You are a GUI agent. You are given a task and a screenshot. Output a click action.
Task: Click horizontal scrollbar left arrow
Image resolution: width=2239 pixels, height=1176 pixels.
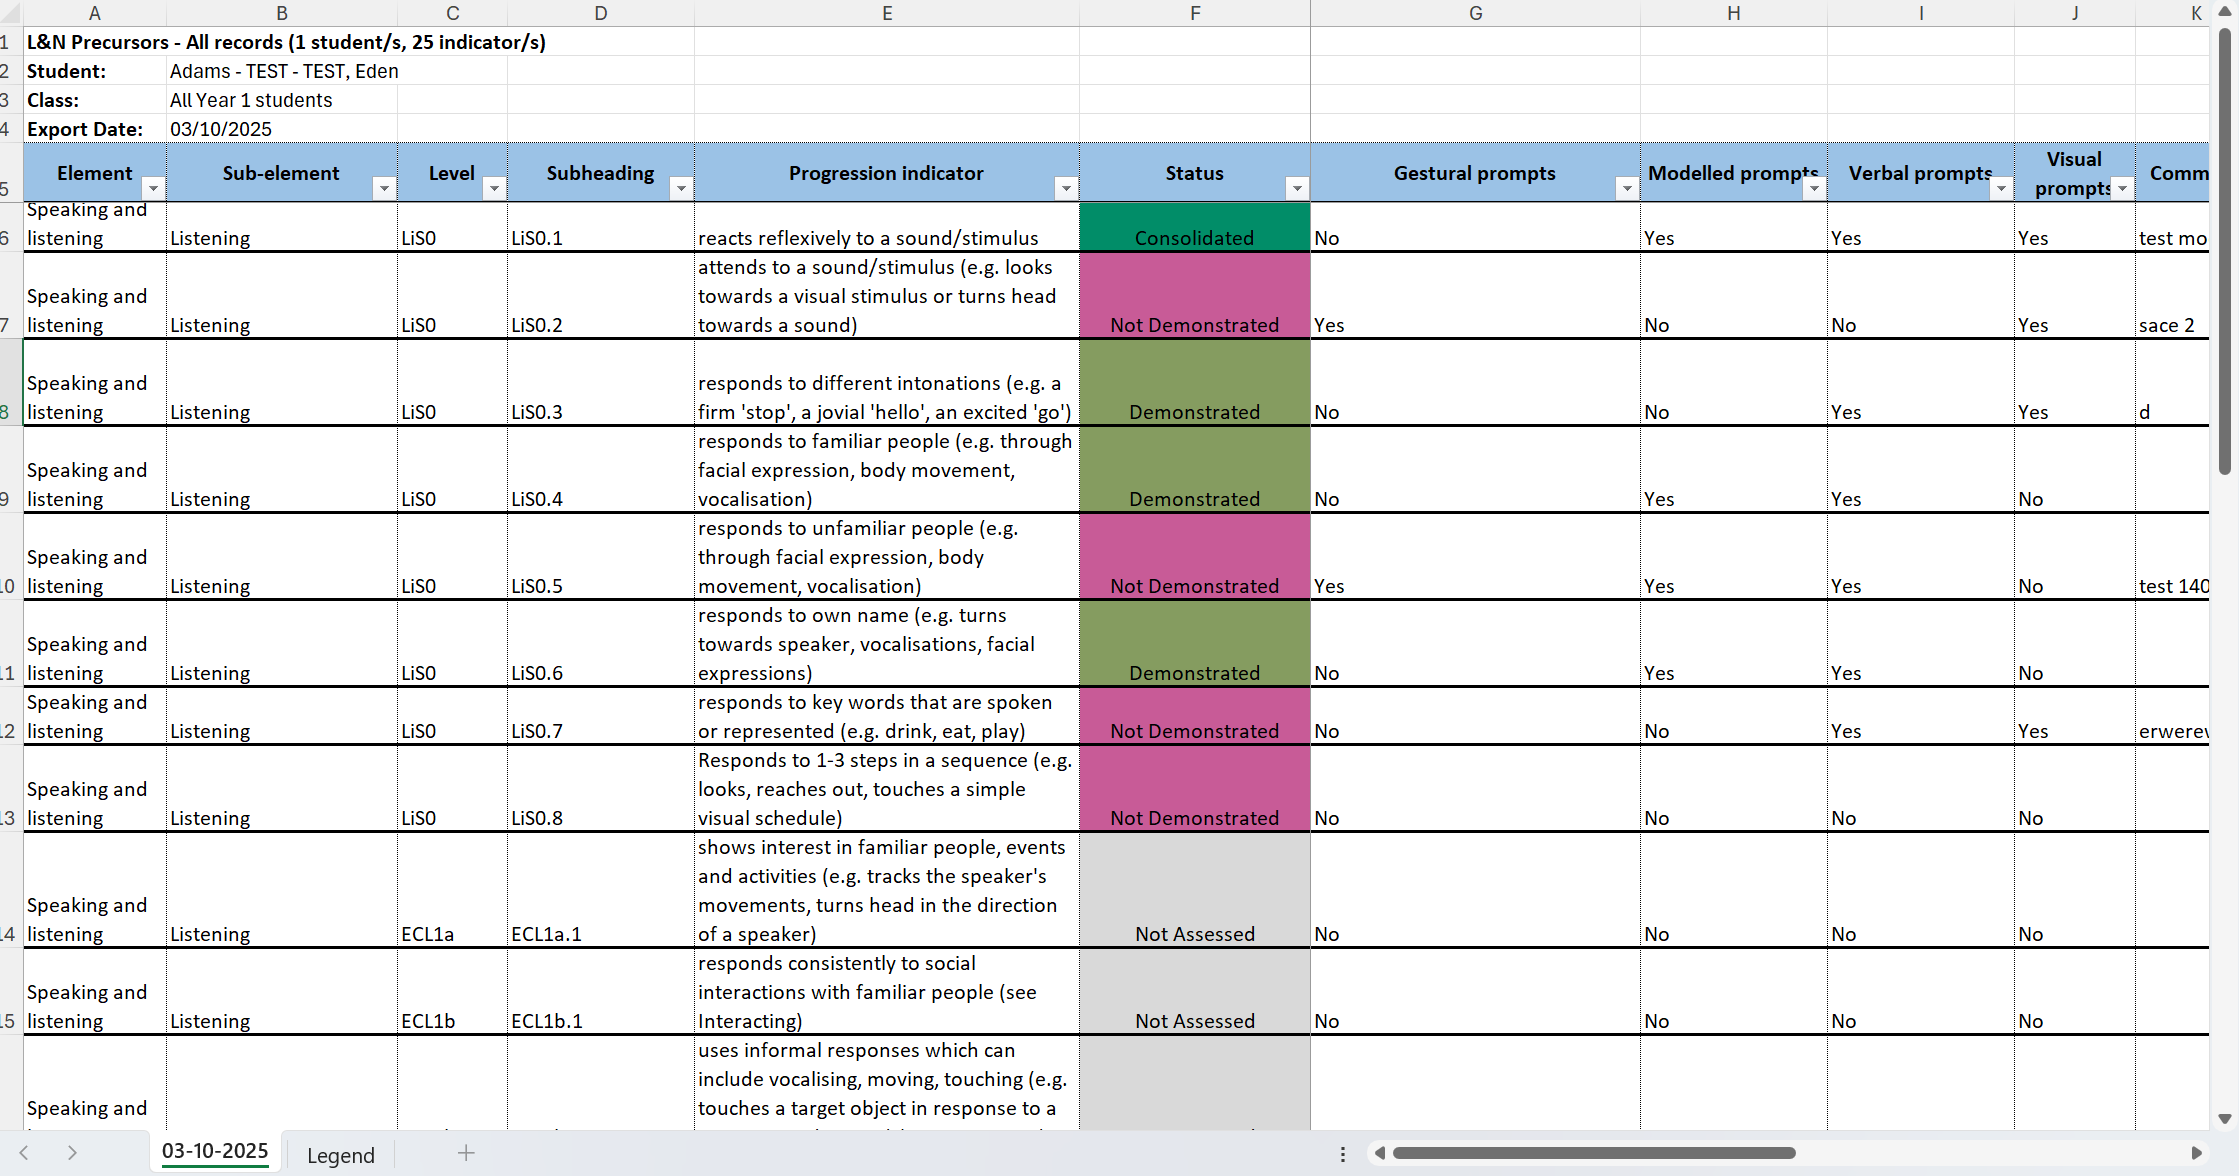pos(1380,1153)
